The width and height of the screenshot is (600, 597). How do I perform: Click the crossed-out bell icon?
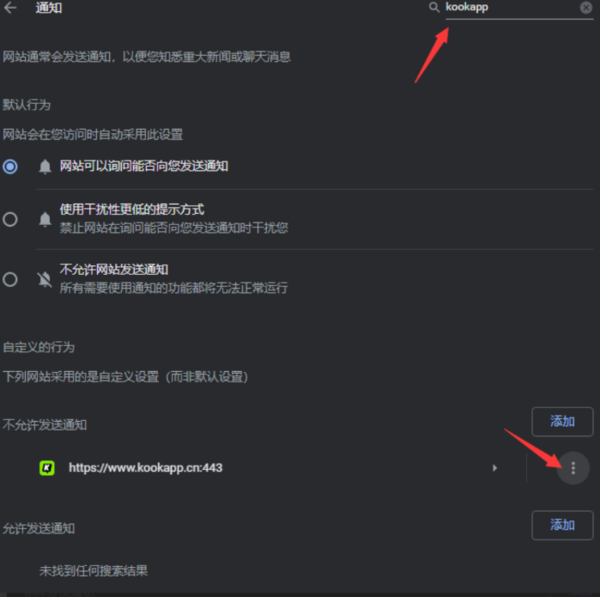coord(45,279)
